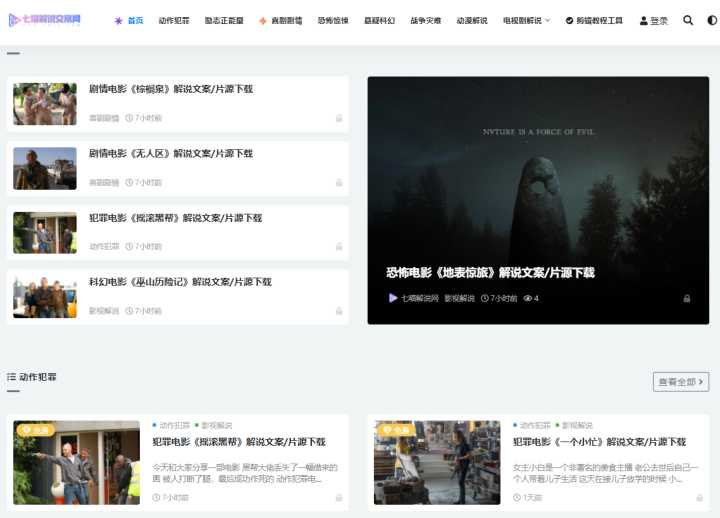
Task: Click orange badge on 《摇滚黑帮》 card image
Action: point(35,430)
